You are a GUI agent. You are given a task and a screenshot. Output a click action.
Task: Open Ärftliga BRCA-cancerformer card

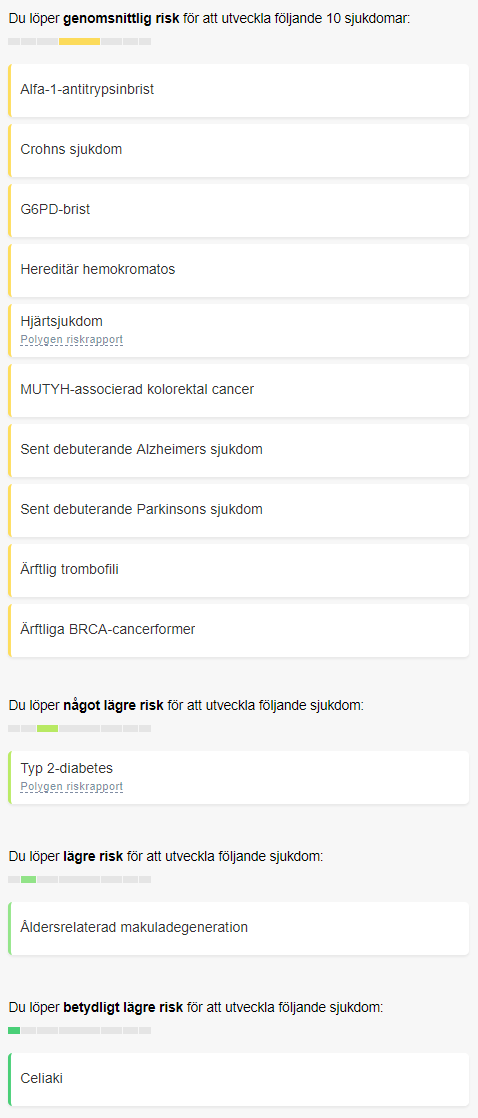click(238, 630)
